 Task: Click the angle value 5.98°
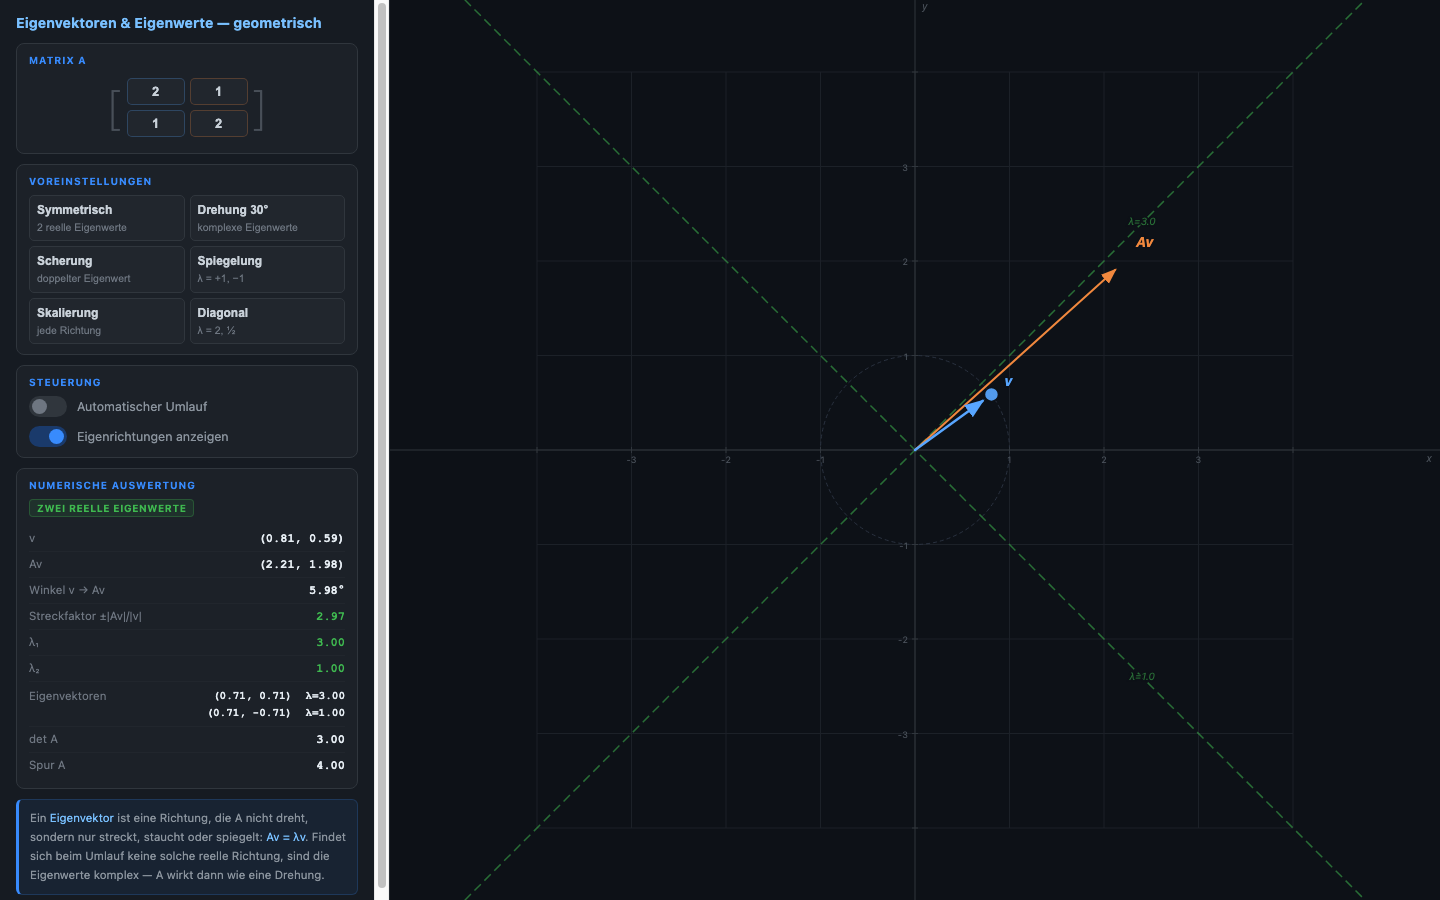click(327, 590)
